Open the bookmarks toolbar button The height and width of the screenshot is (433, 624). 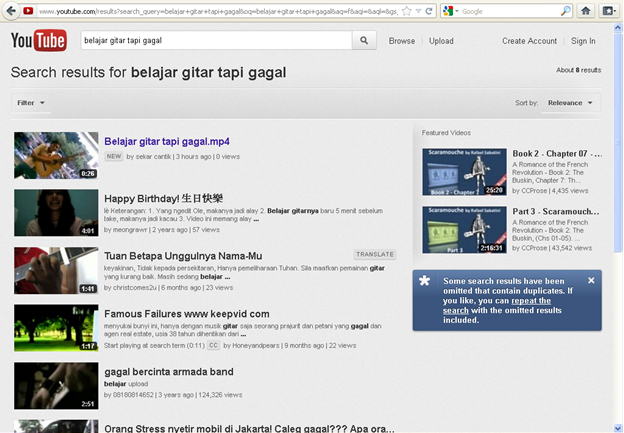609,11
